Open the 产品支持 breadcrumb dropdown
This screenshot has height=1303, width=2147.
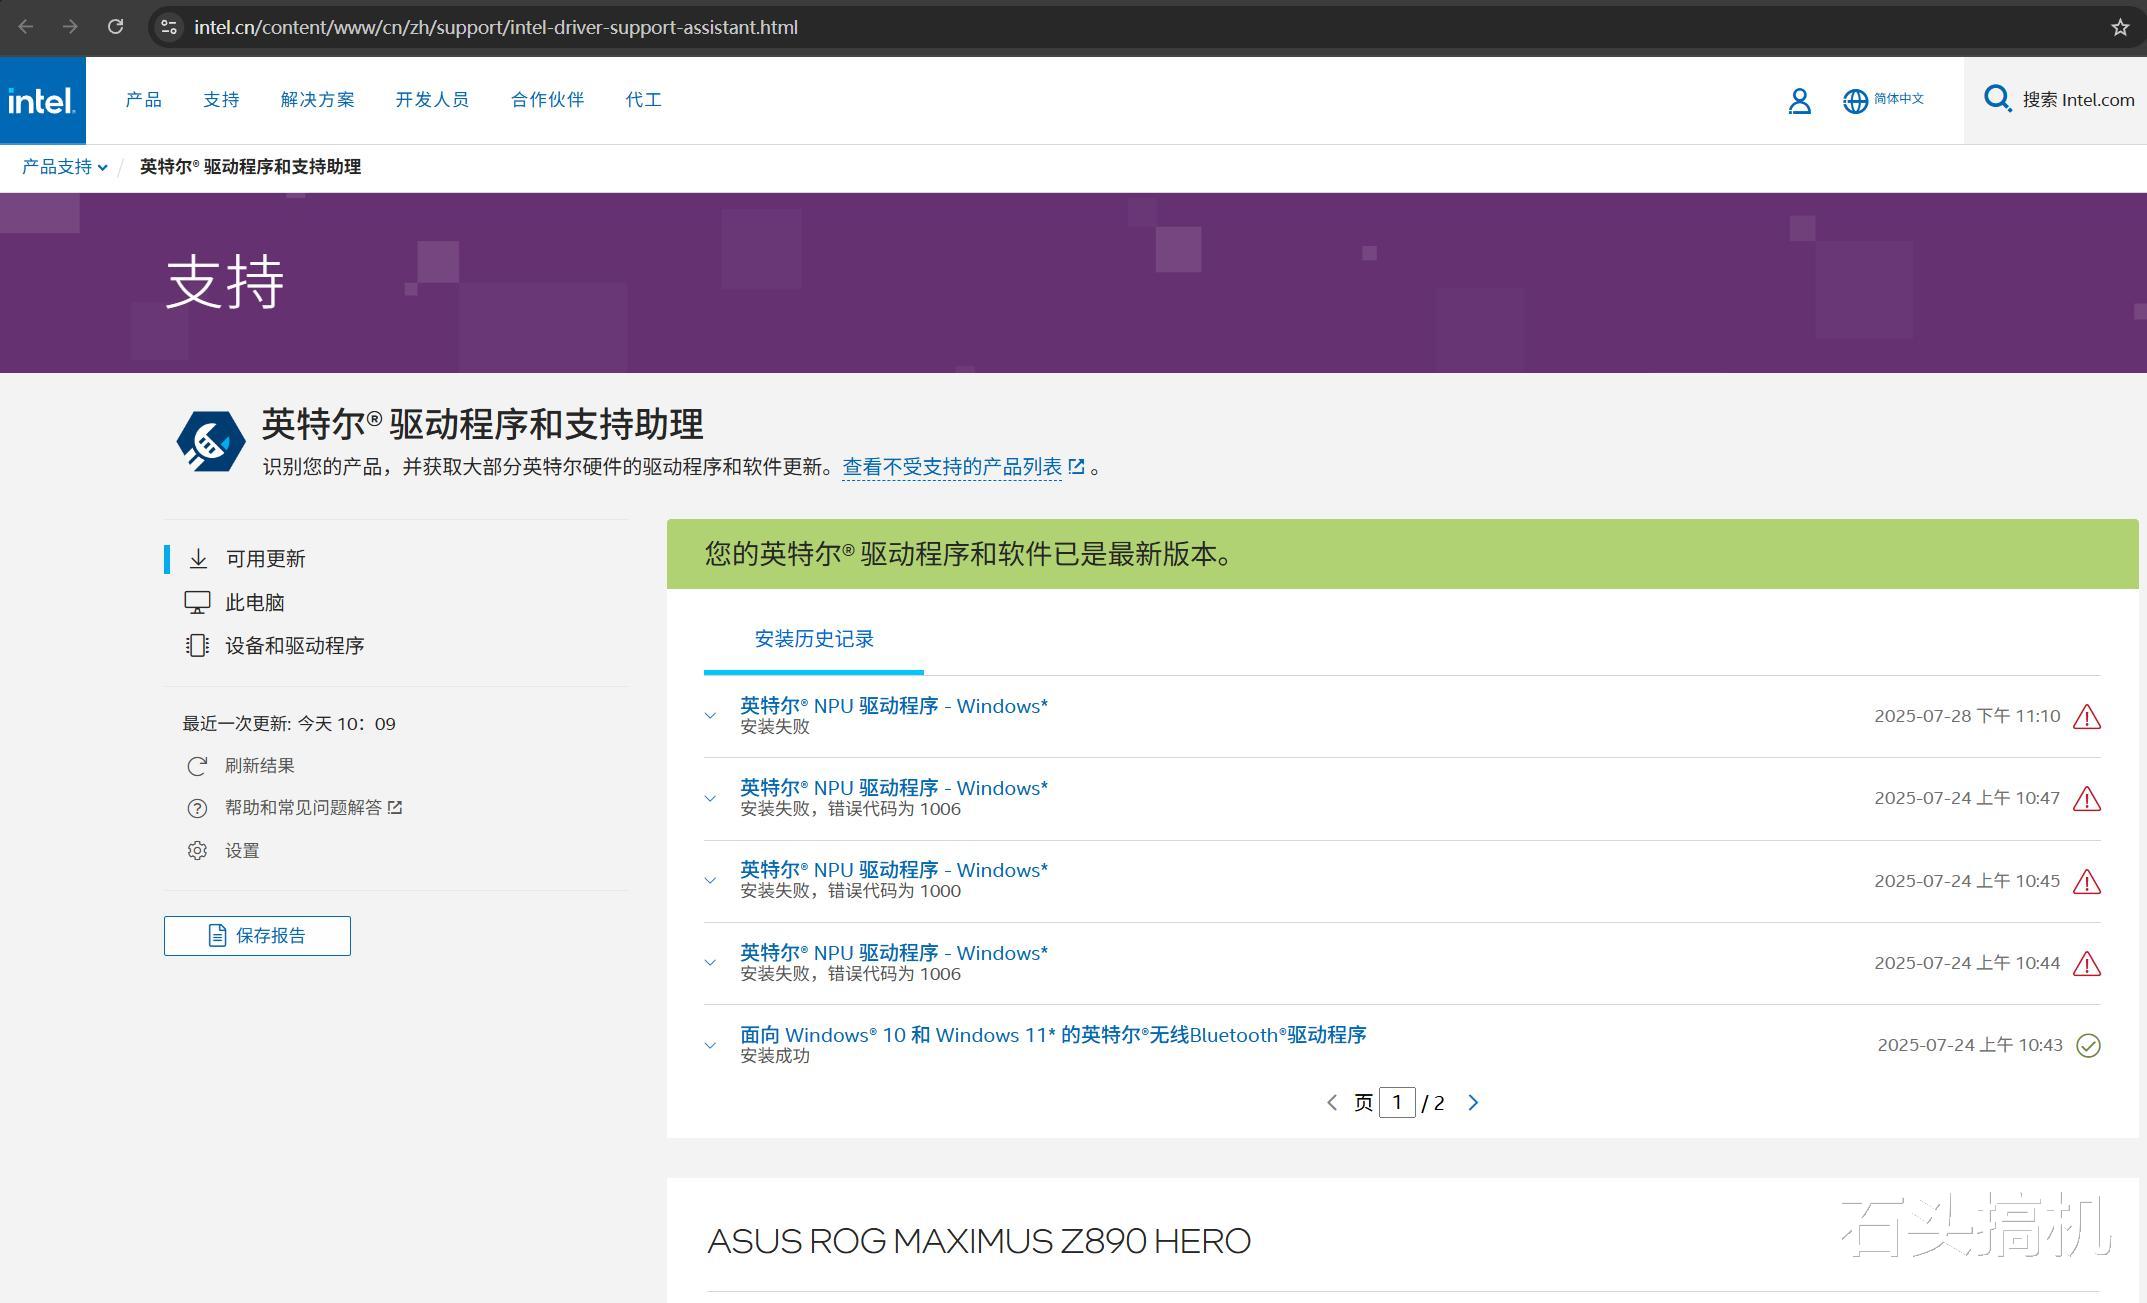click(x=64, y=167)
